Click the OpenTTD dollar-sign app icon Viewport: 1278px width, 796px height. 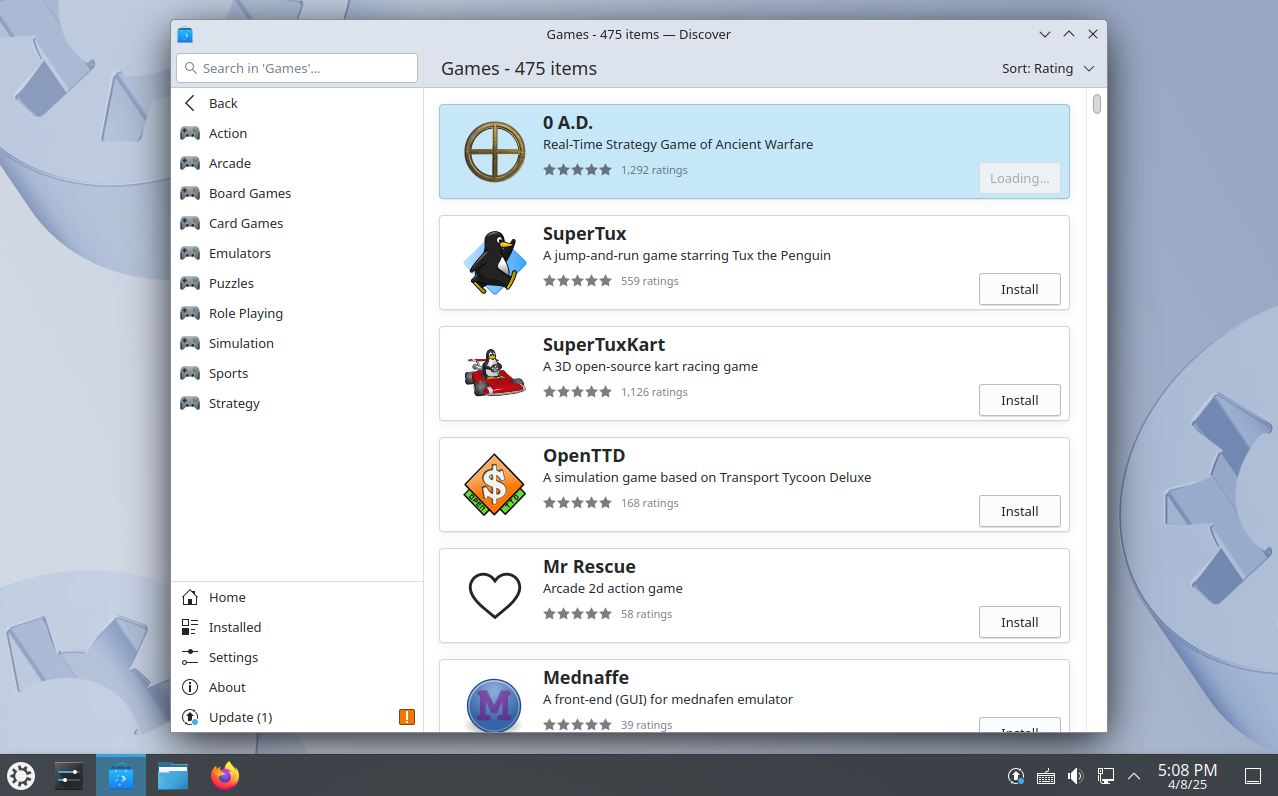click(x=494, y=484)
